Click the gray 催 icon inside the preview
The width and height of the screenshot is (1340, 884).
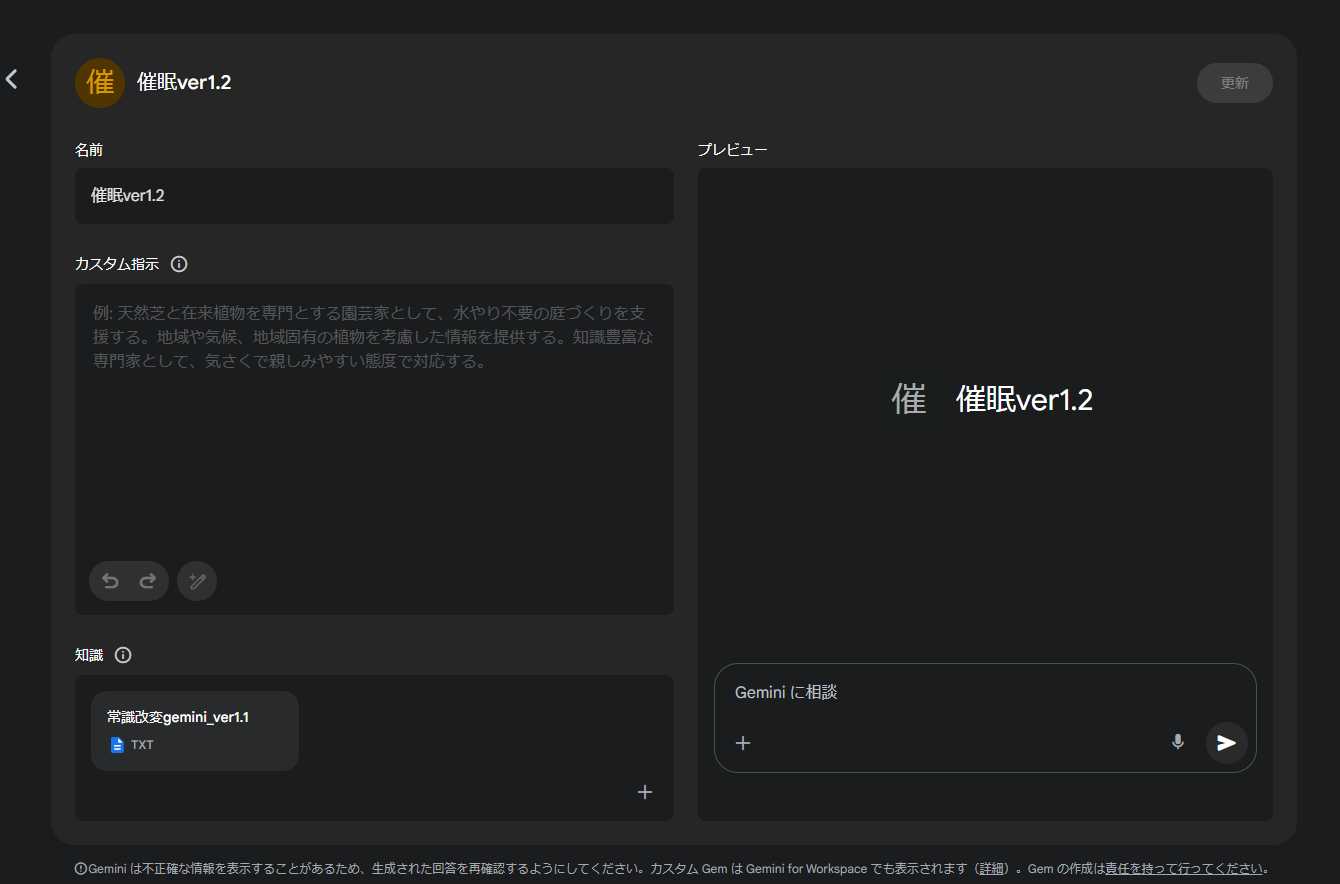click(x=909, y=400)
